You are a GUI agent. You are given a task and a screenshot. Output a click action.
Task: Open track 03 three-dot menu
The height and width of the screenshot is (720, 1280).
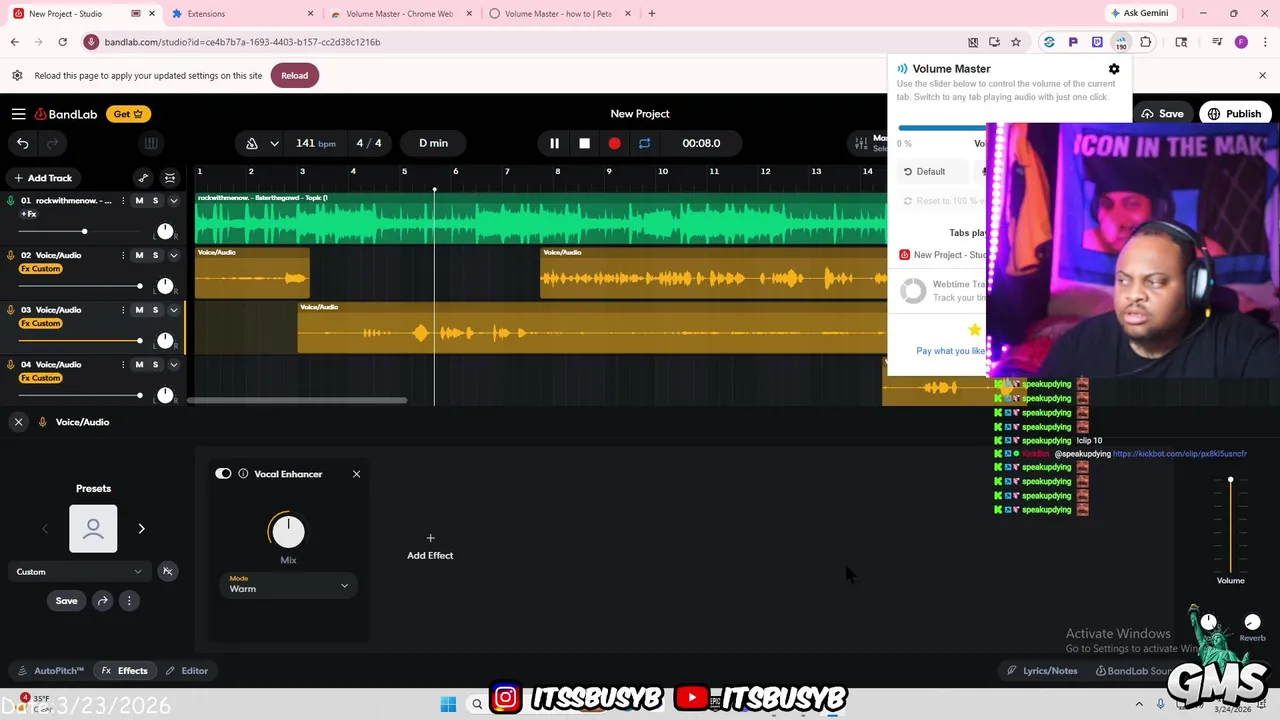pos(123,310)
